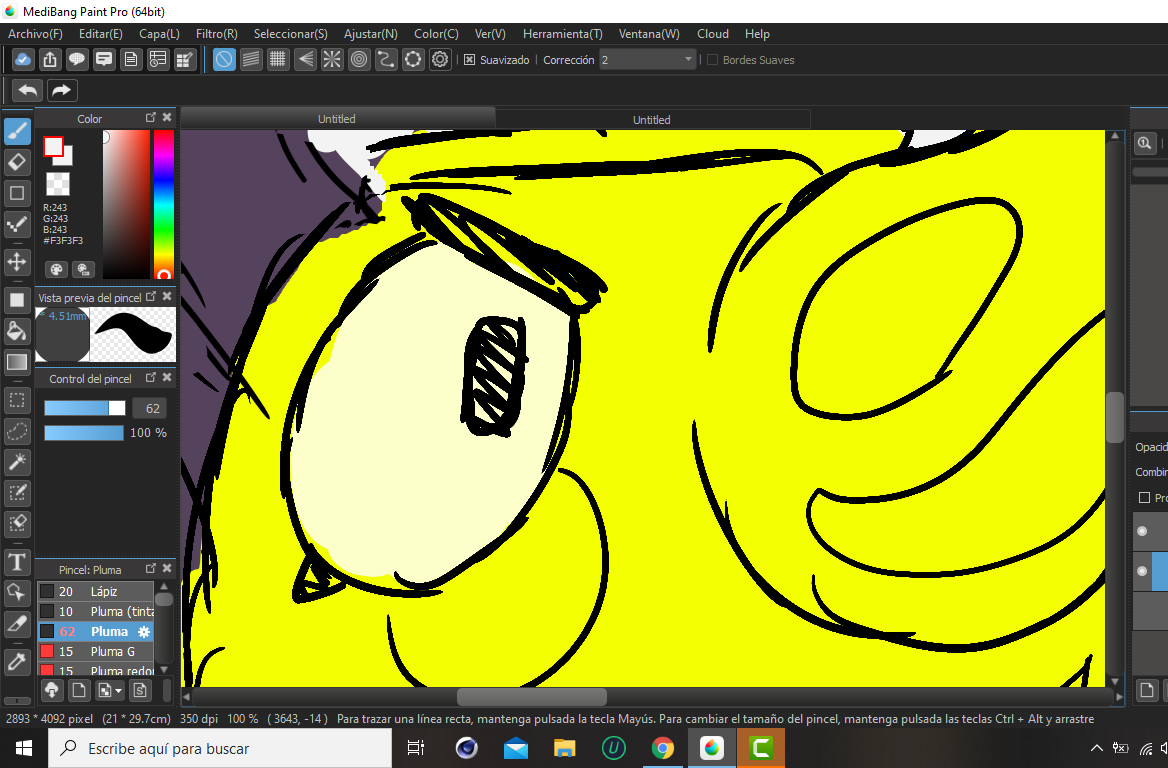1168x768 pixels.
Task: Click the cloud save icon
Action: coord(23,60)
